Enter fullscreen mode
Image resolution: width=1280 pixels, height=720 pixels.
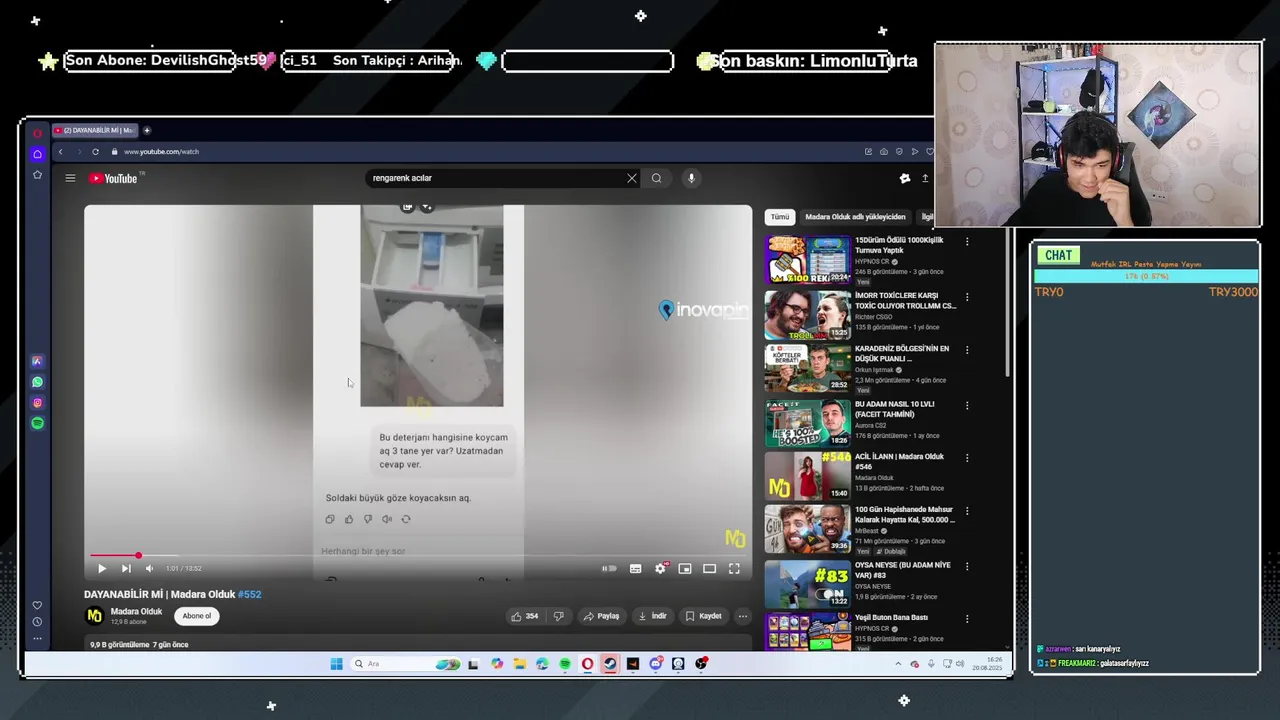click(x=734, y=568)
